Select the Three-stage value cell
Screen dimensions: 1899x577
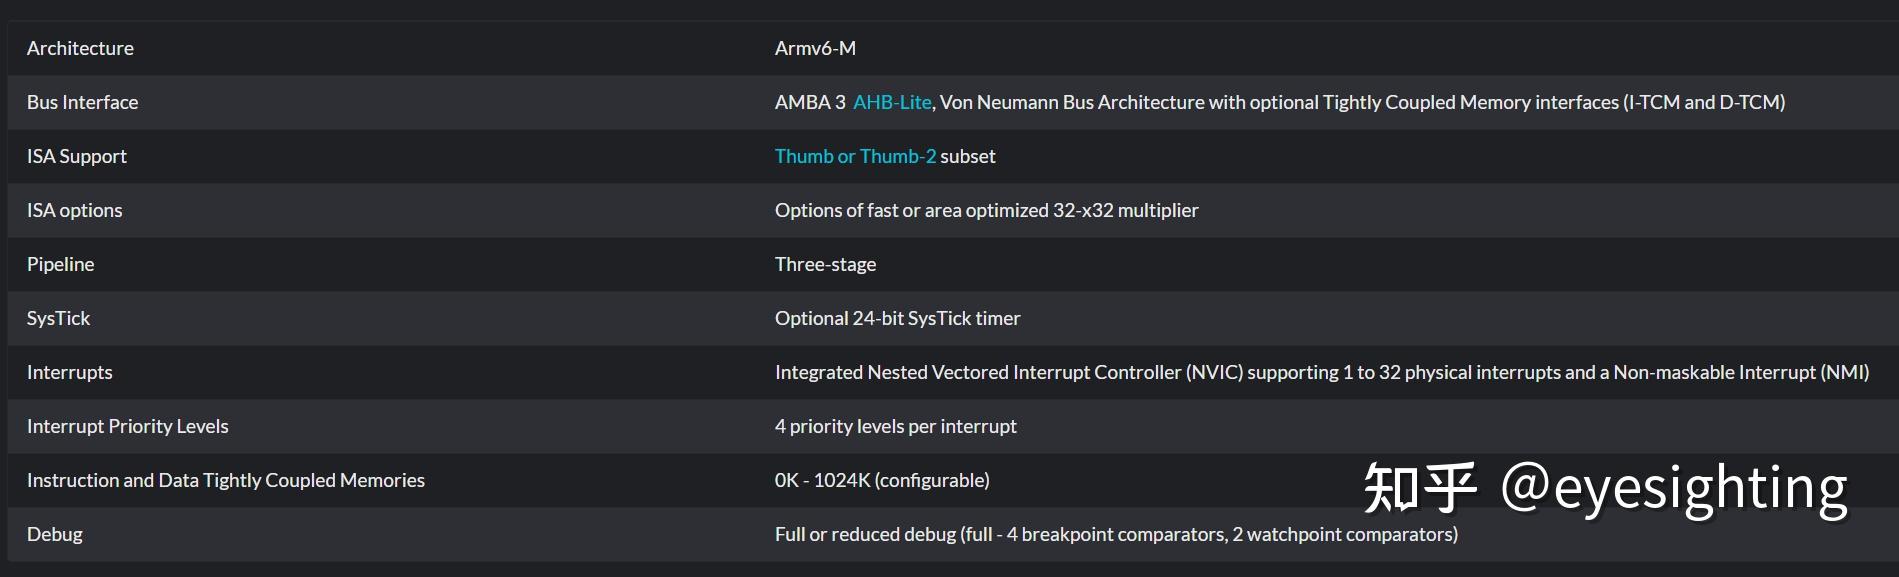click(x=825, y=264)
